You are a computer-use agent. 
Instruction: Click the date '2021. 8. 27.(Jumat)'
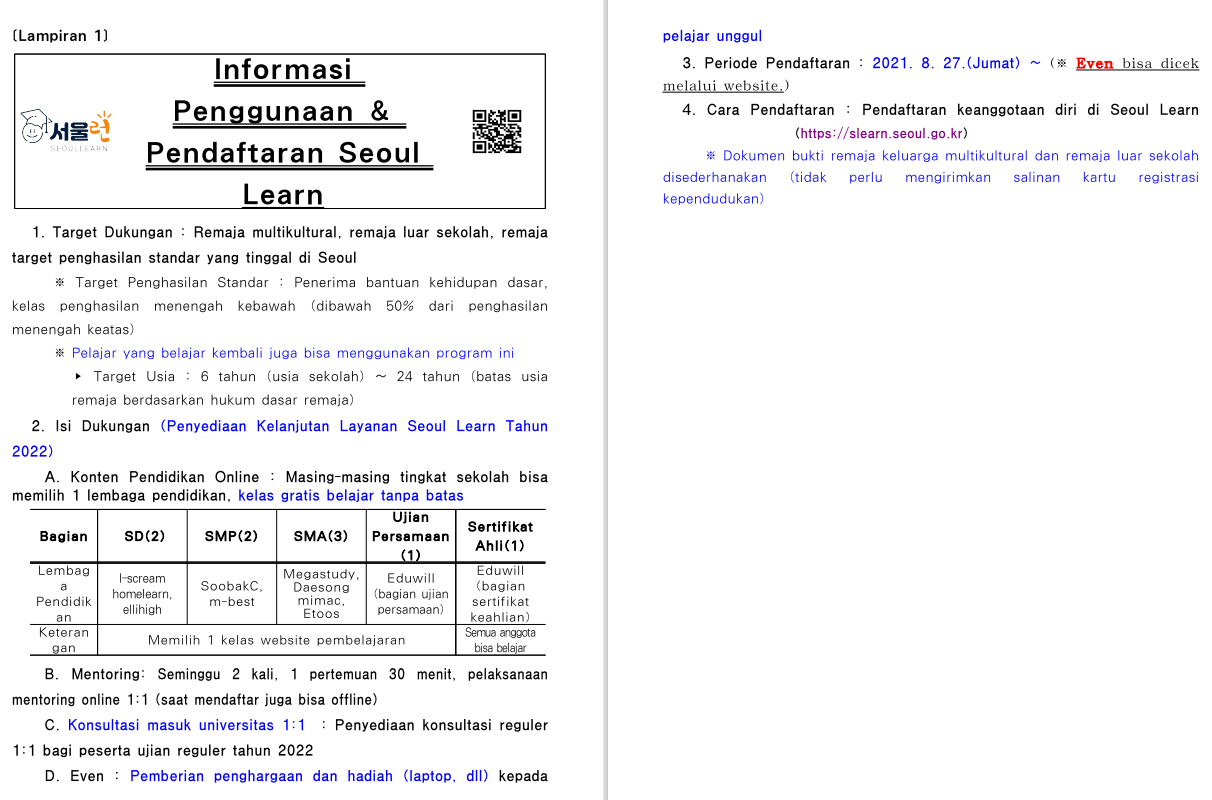945,63
